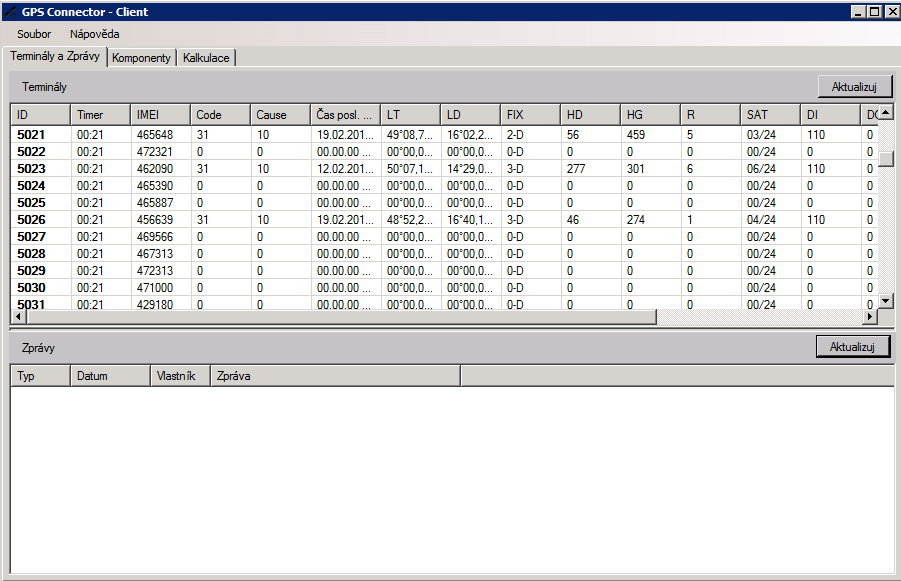
Task: Open the Nápověda menu
Action: tap(94, 34)
